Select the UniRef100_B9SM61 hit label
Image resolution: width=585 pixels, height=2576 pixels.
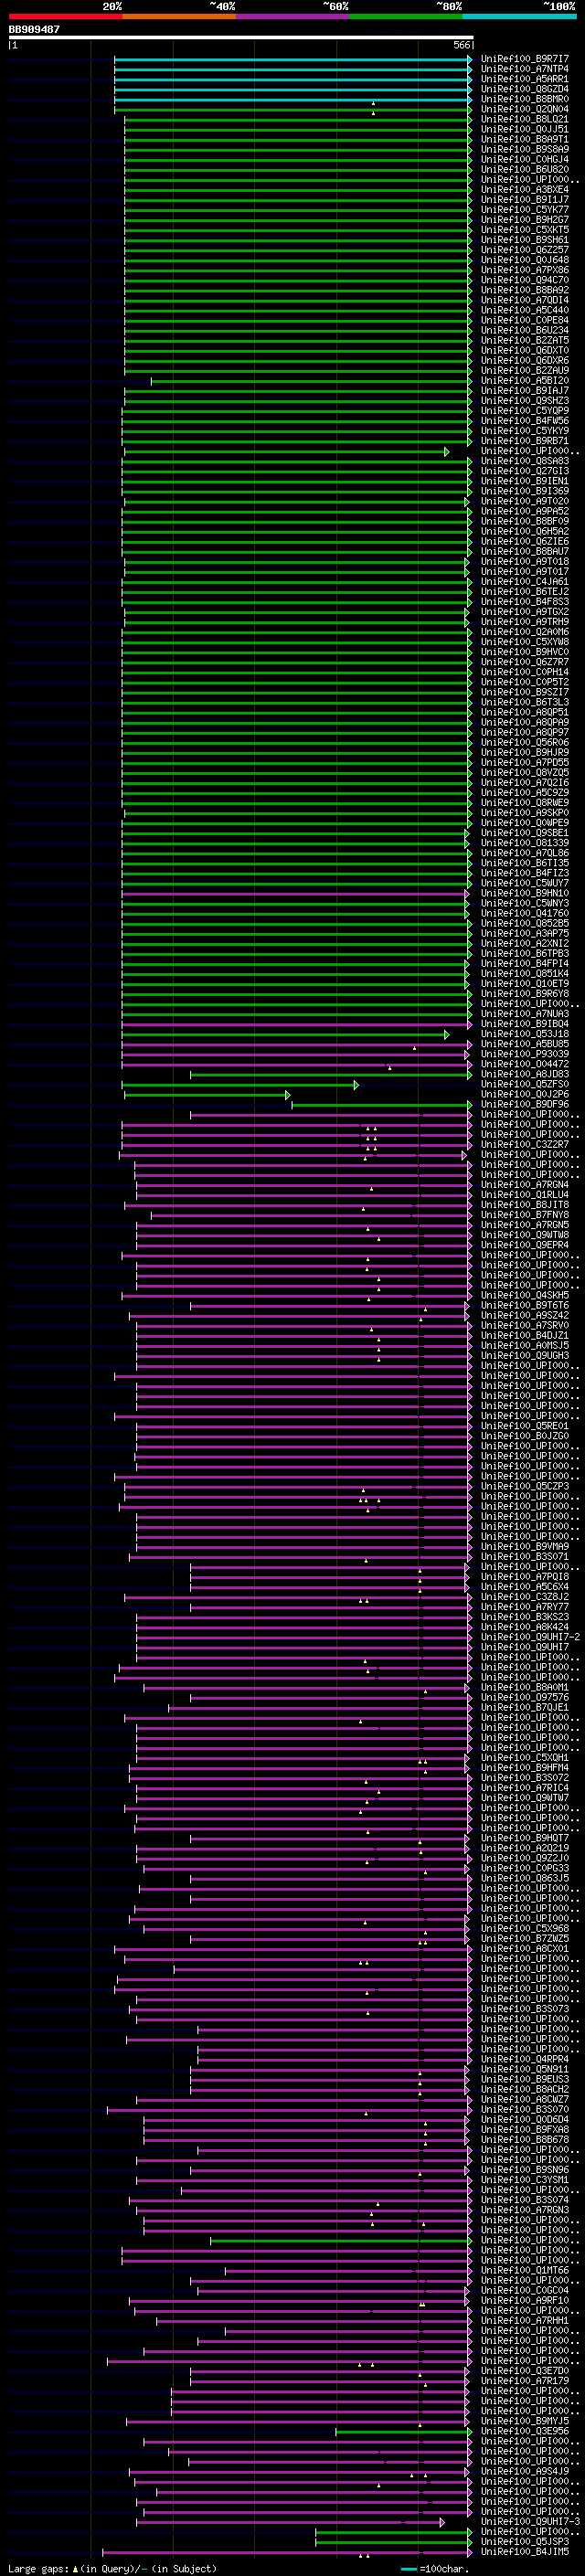524,240
